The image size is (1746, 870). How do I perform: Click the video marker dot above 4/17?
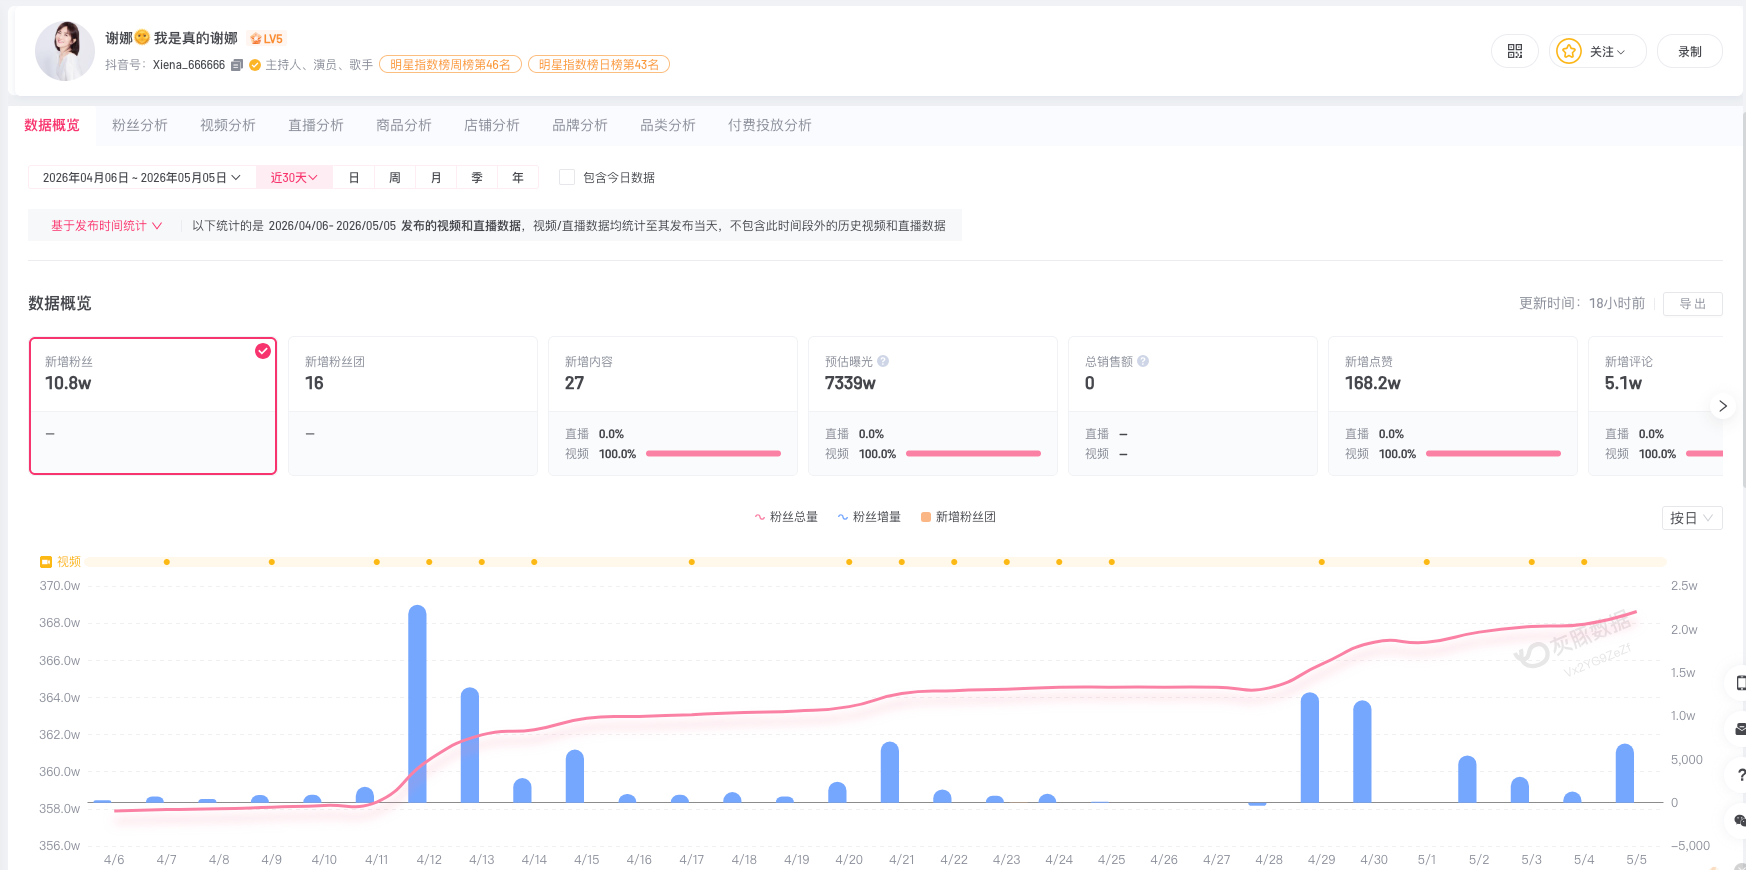click(692, 562)
